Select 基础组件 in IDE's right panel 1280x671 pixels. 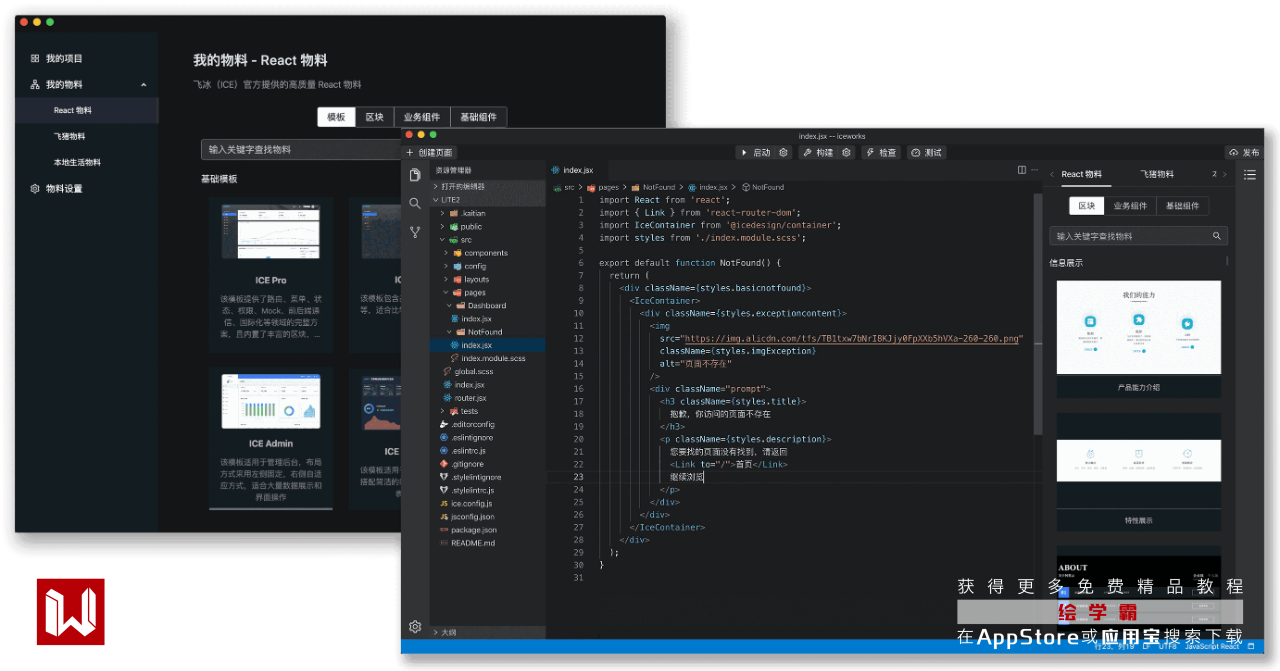[1182, 206]
